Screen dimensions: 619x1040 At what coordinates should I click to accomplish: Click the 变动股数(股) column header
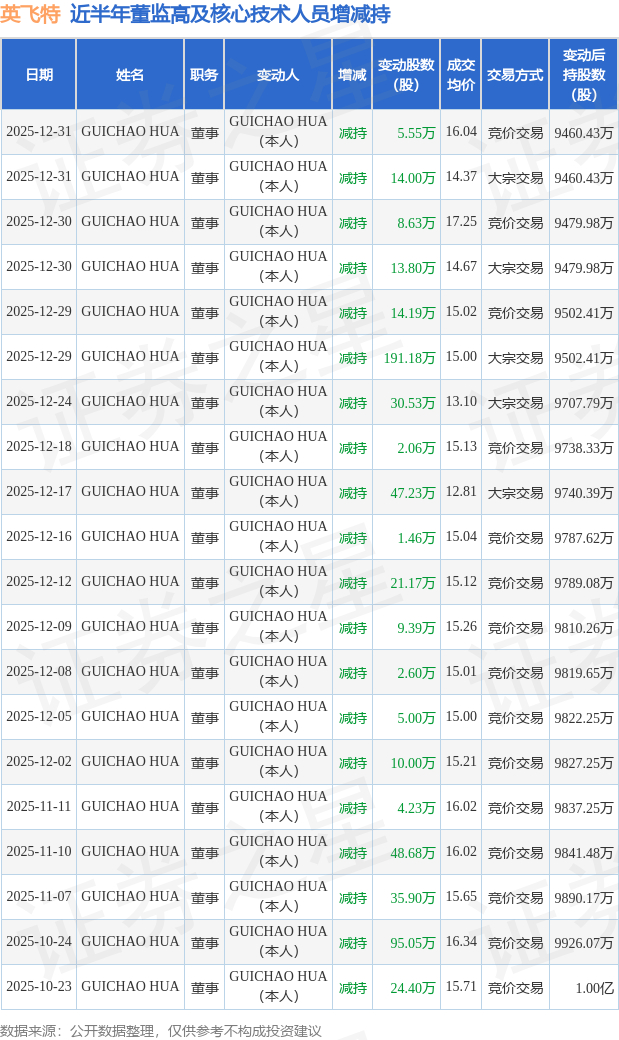point(406,75)
